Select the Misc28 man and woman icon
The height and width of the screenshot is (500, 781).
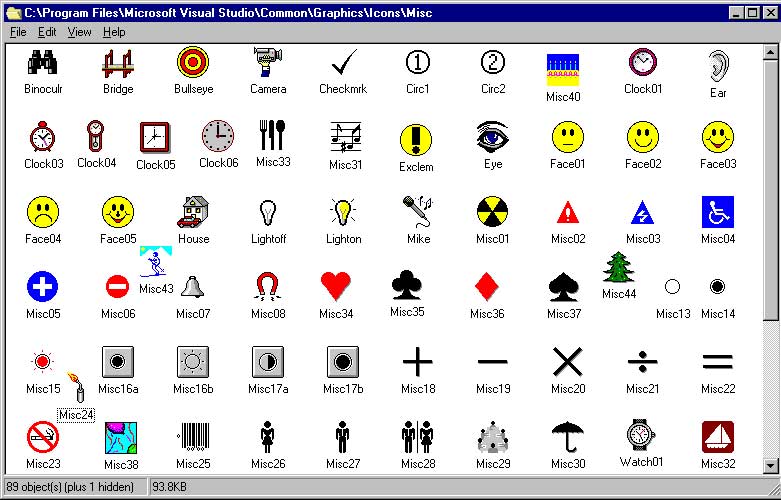point(417,437)
